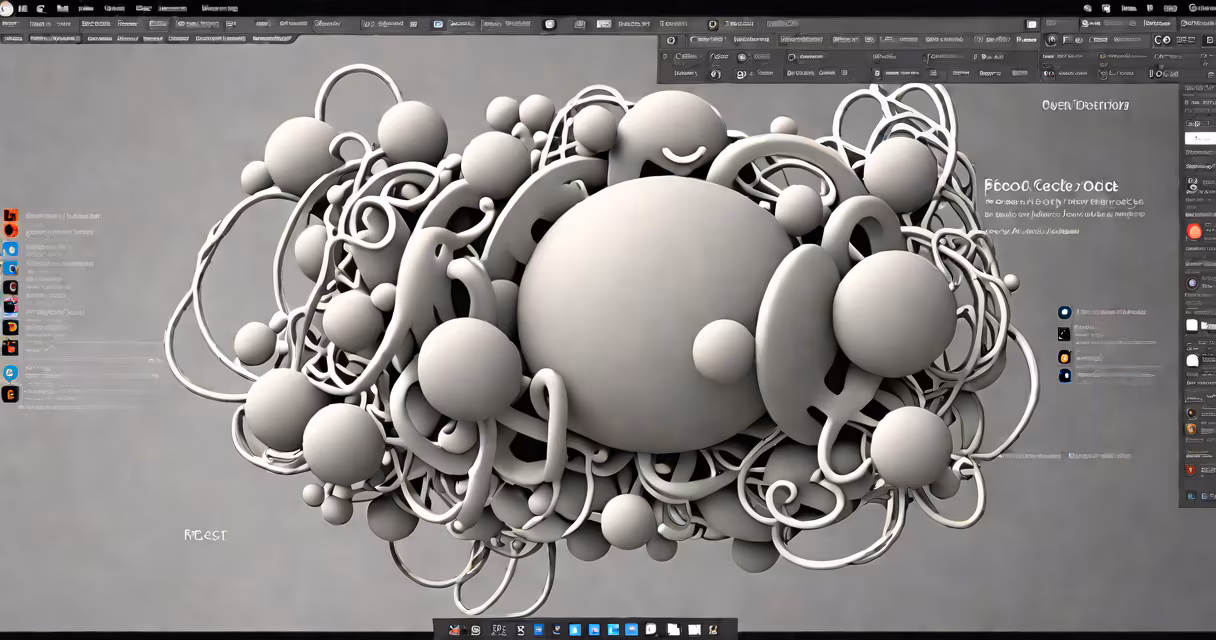Click the white input field atop the right panel
The width and height of the screenshot is (1216, 640).
pyautogui.click(x=1199, y=138)
